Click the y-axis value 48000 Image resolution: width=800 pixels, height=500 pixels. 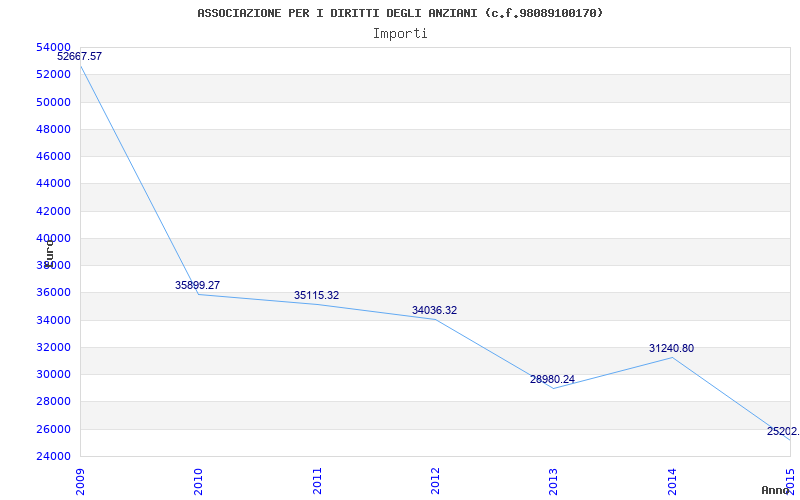pos(54,129)
